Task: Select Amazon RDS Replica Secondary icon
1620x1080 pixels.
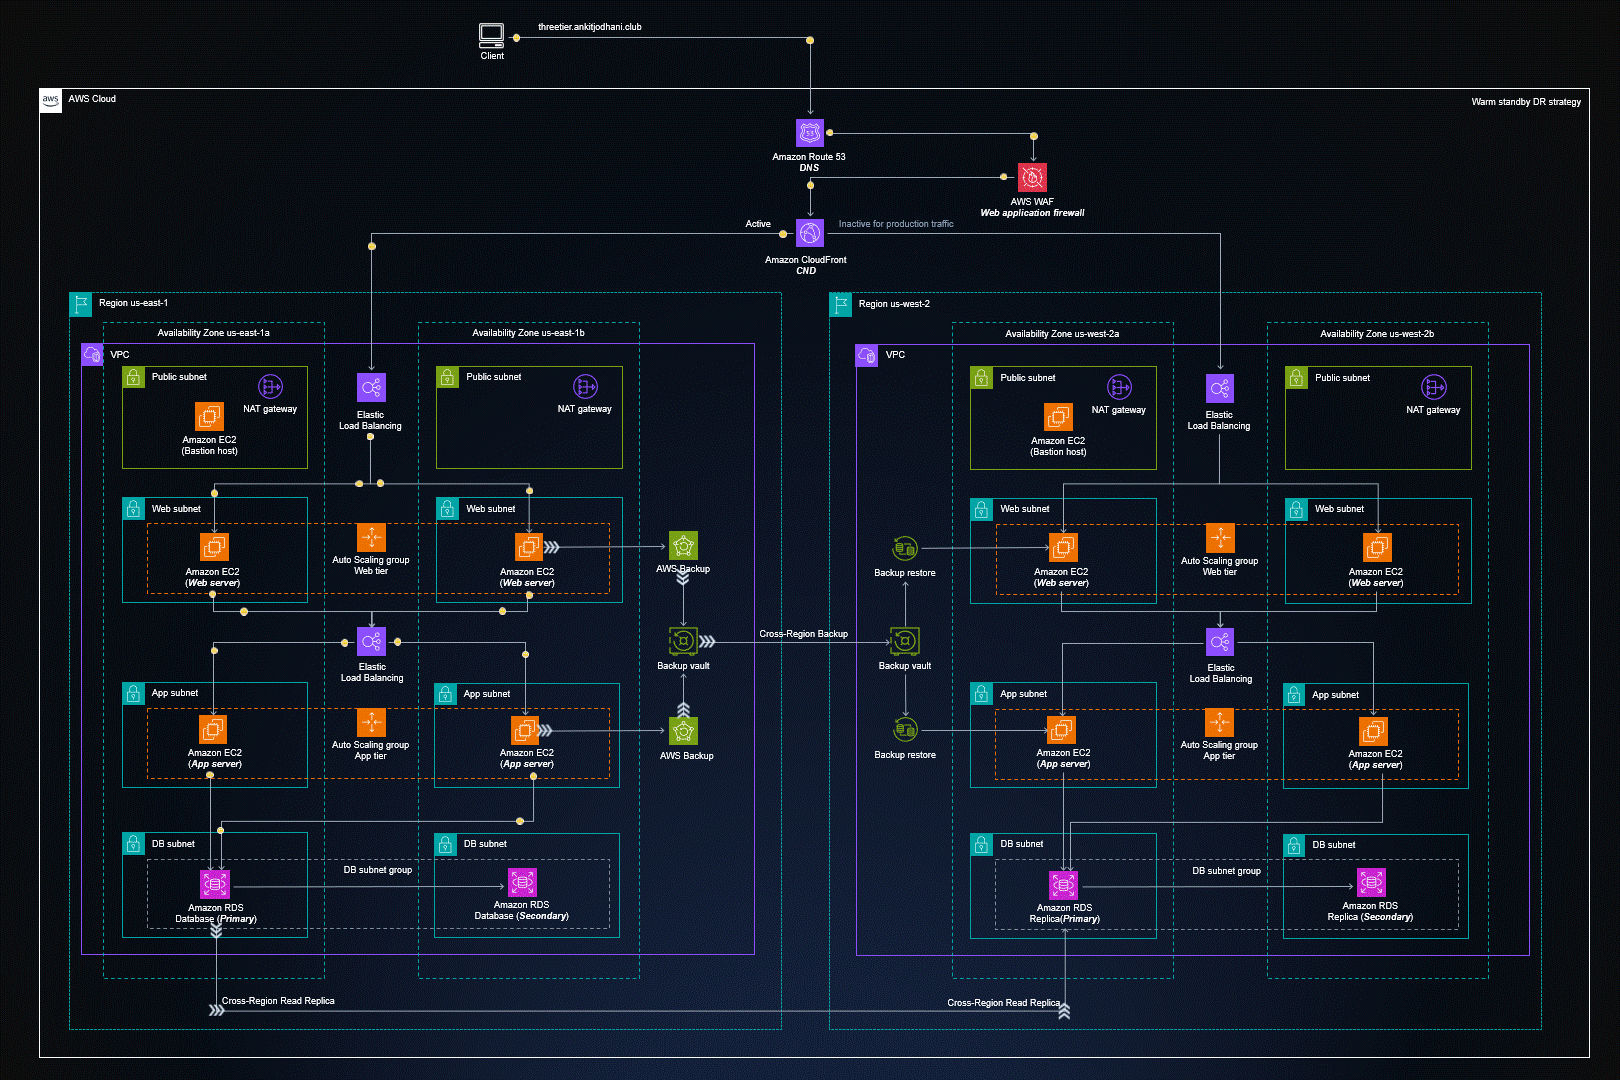Action: pyautogui.click(x=1371, y=882)
